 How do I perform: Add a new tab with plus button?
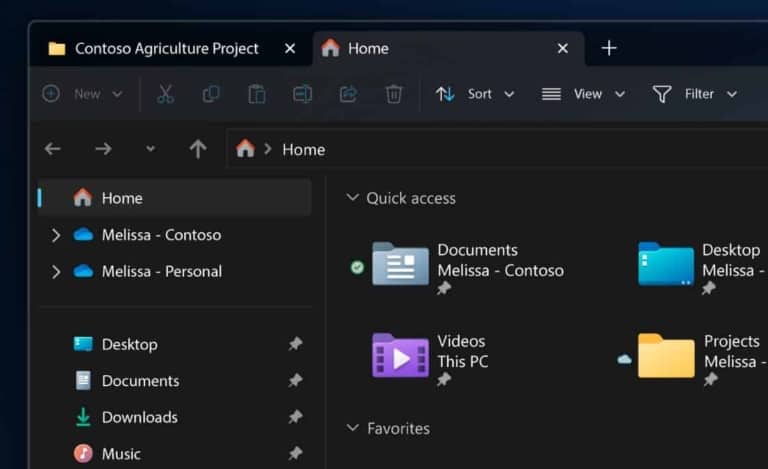[609, 48]
